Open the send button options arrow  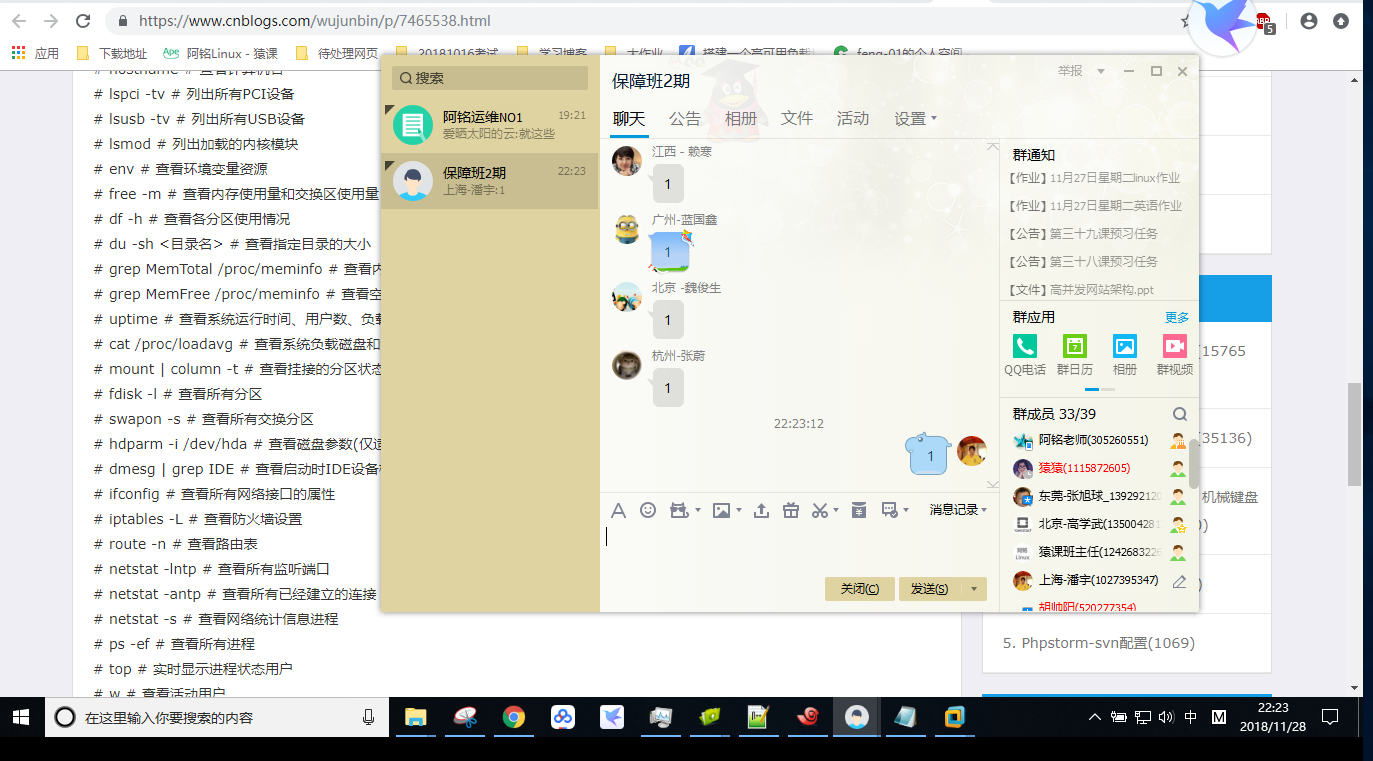point(974,589)
